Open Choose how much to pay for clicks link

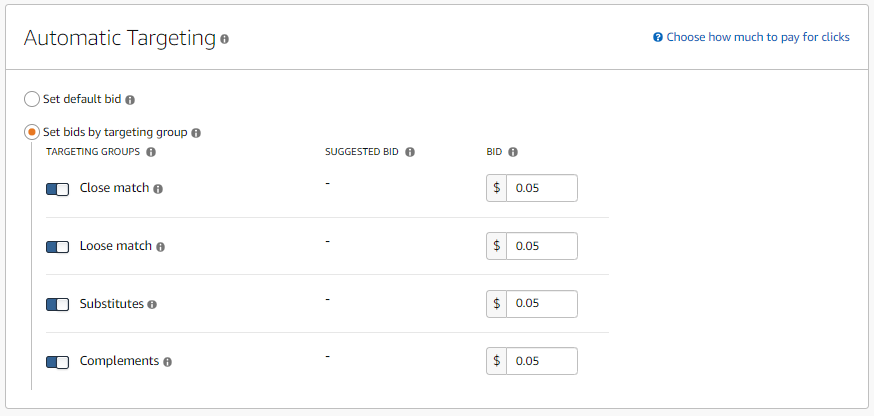[x=751, y=37]
